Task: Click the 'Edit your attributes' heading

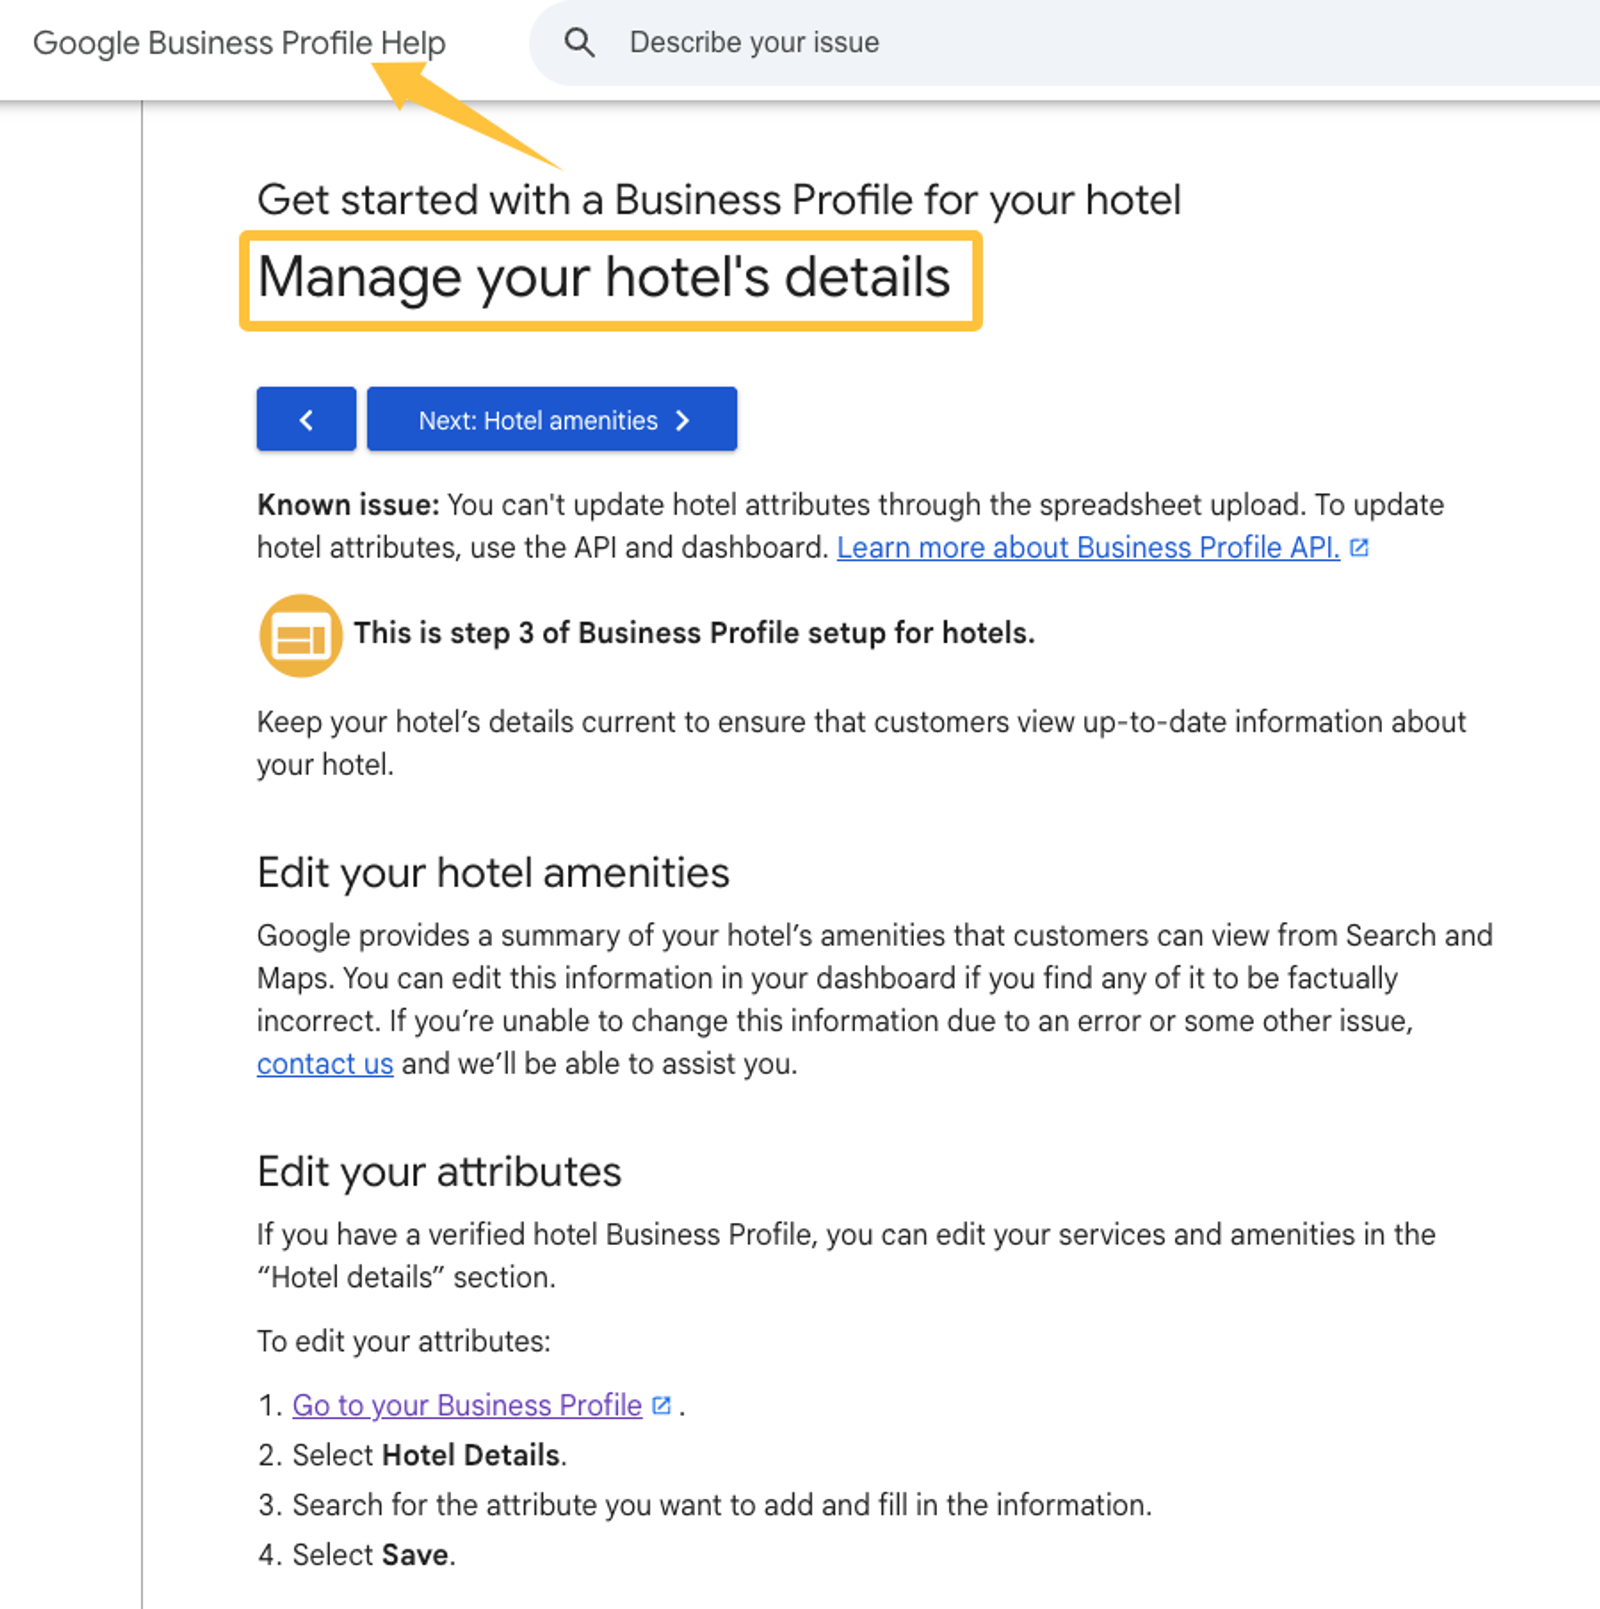Action: 439,1172
